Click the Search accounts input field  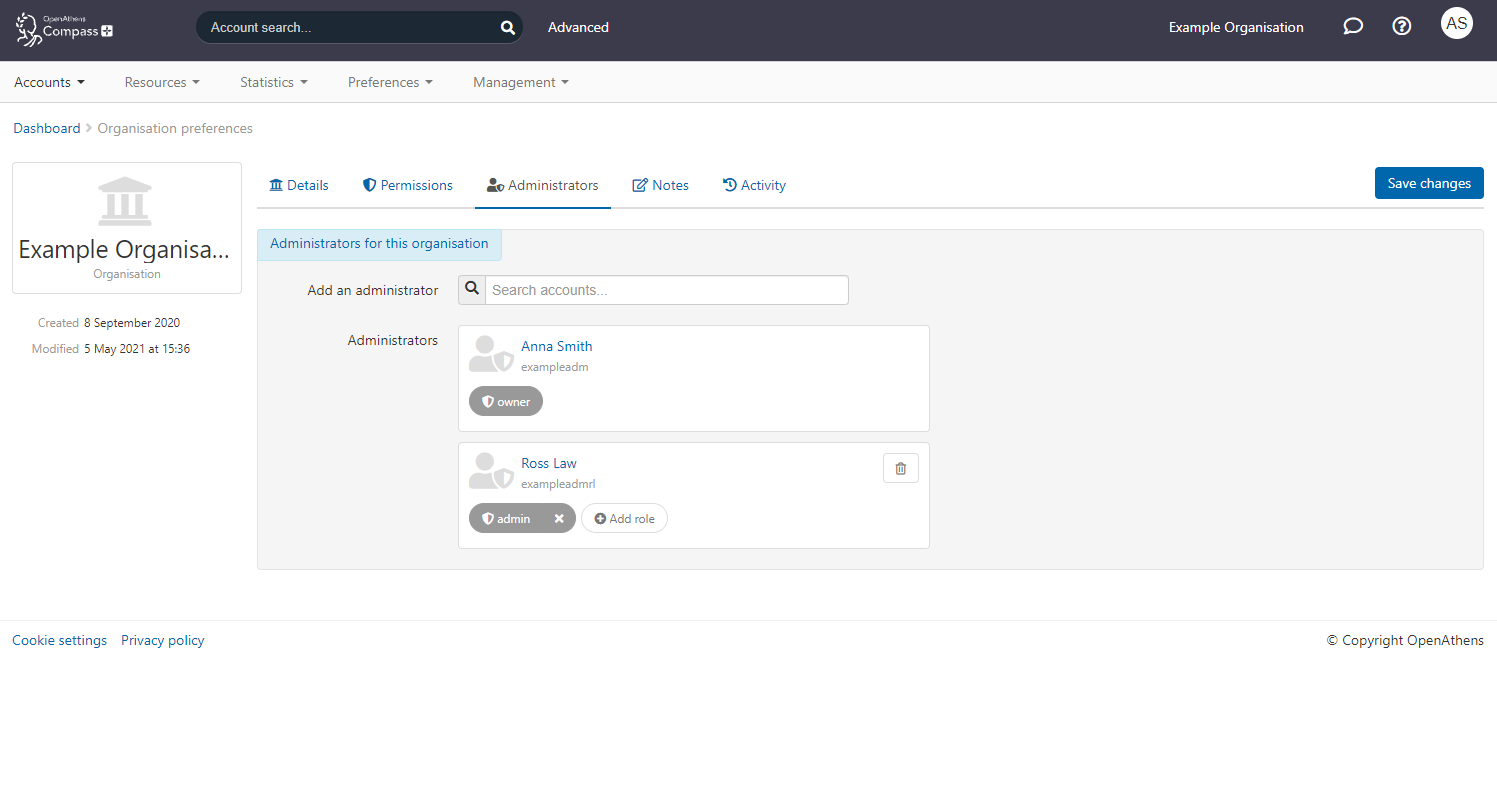tap(666, 289)
